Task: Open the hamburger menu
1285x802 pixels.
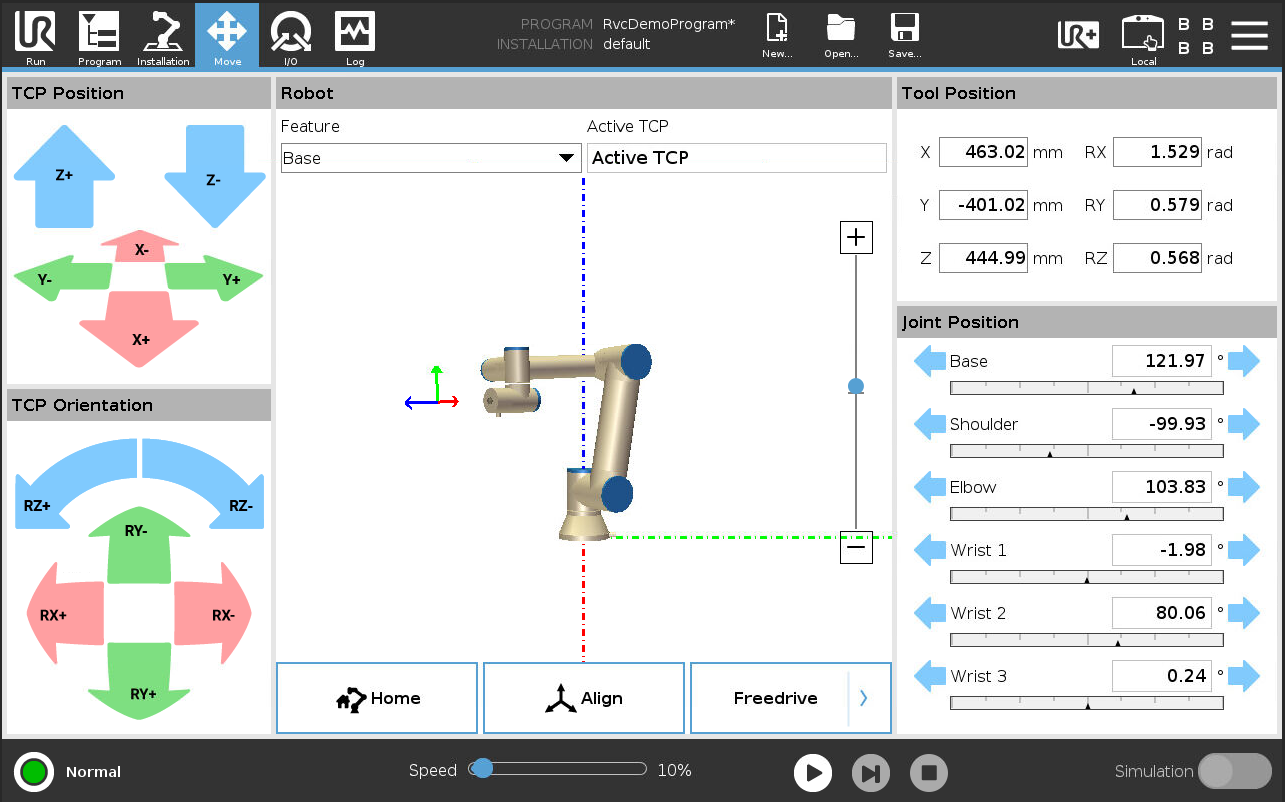Action: tap(1249, 34)
